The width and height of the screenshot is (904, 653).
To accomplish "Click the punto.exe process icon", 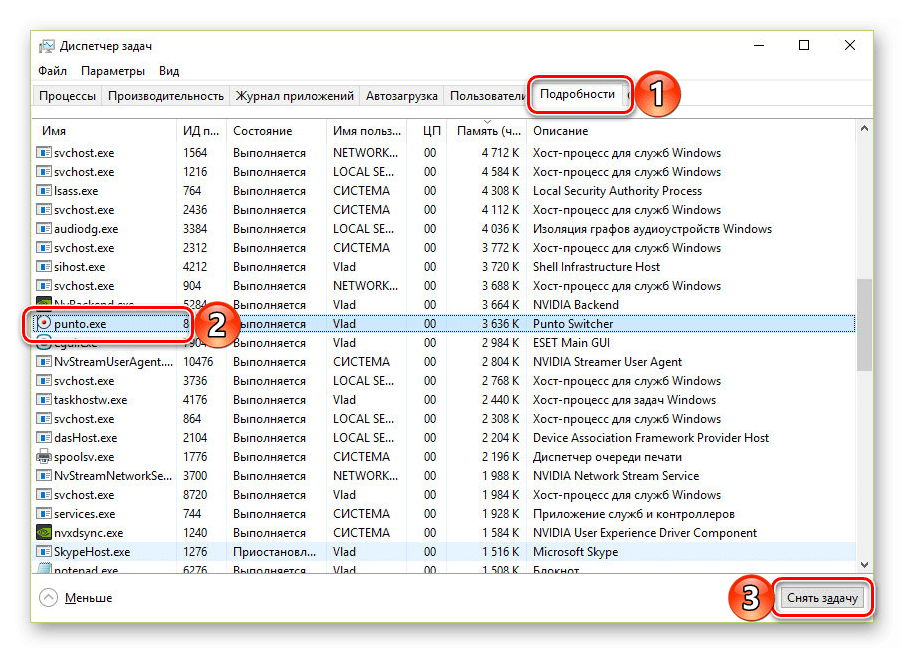I will point(44,324).
